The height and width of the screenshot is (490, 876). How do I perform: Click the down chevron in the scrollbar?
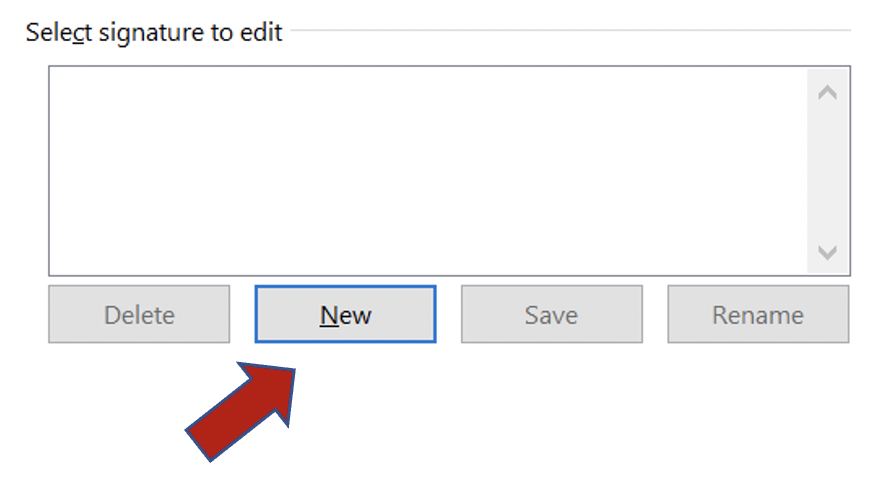pos(827,252)
